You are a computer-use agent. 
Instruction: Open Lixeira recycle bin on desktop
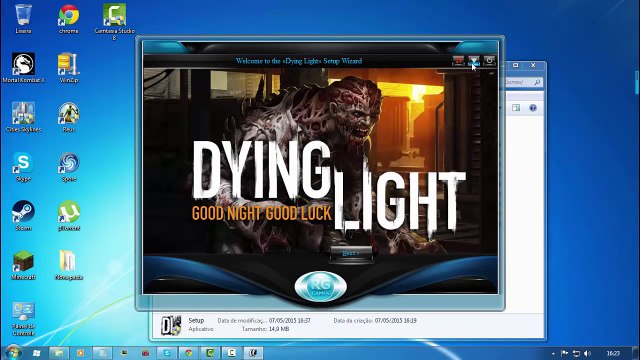pyautogui.click(x=23, y=18)
